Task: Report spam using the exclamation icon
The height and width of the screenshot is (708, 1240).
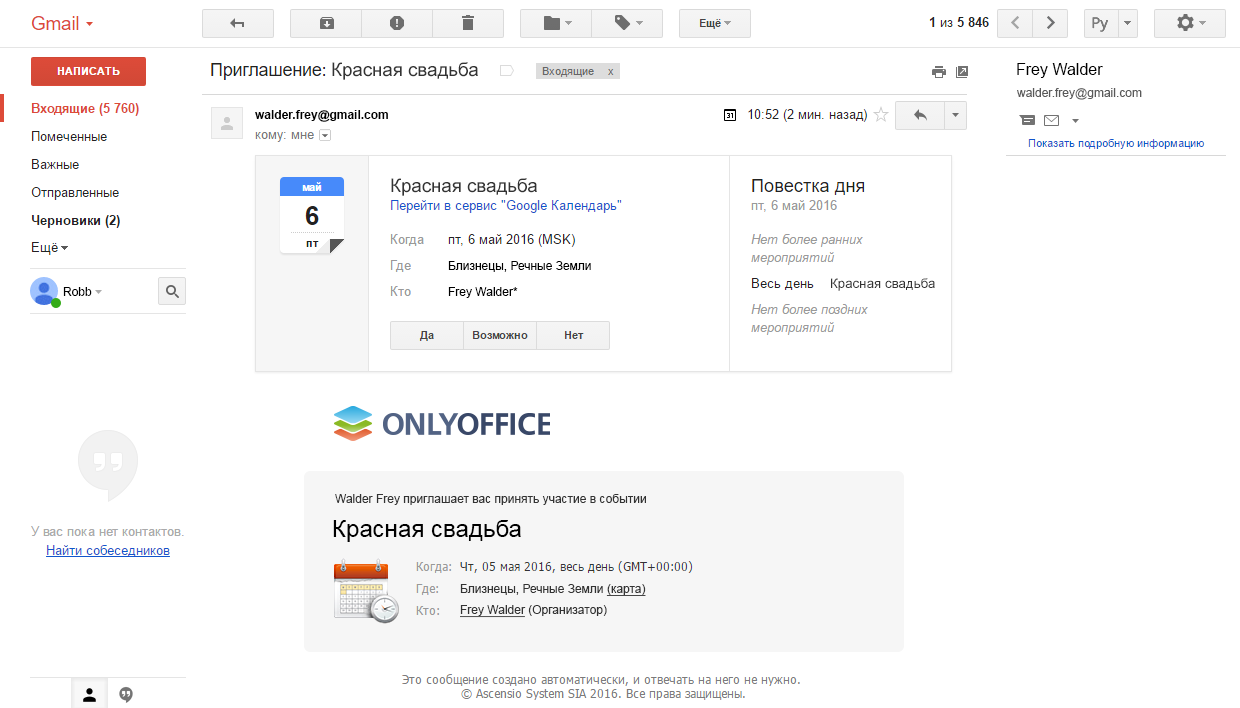Action: 397,23
